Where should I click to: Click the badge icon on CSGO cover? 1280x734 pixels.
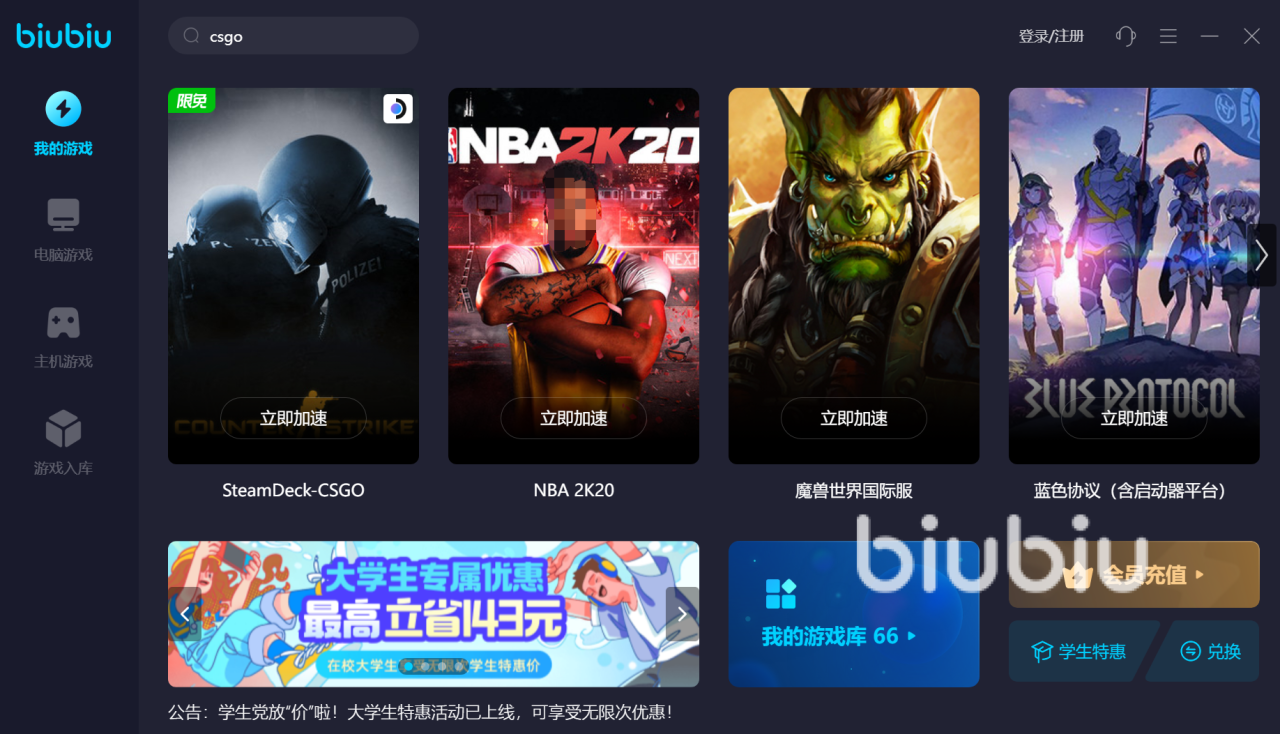(x=398, y=109)
